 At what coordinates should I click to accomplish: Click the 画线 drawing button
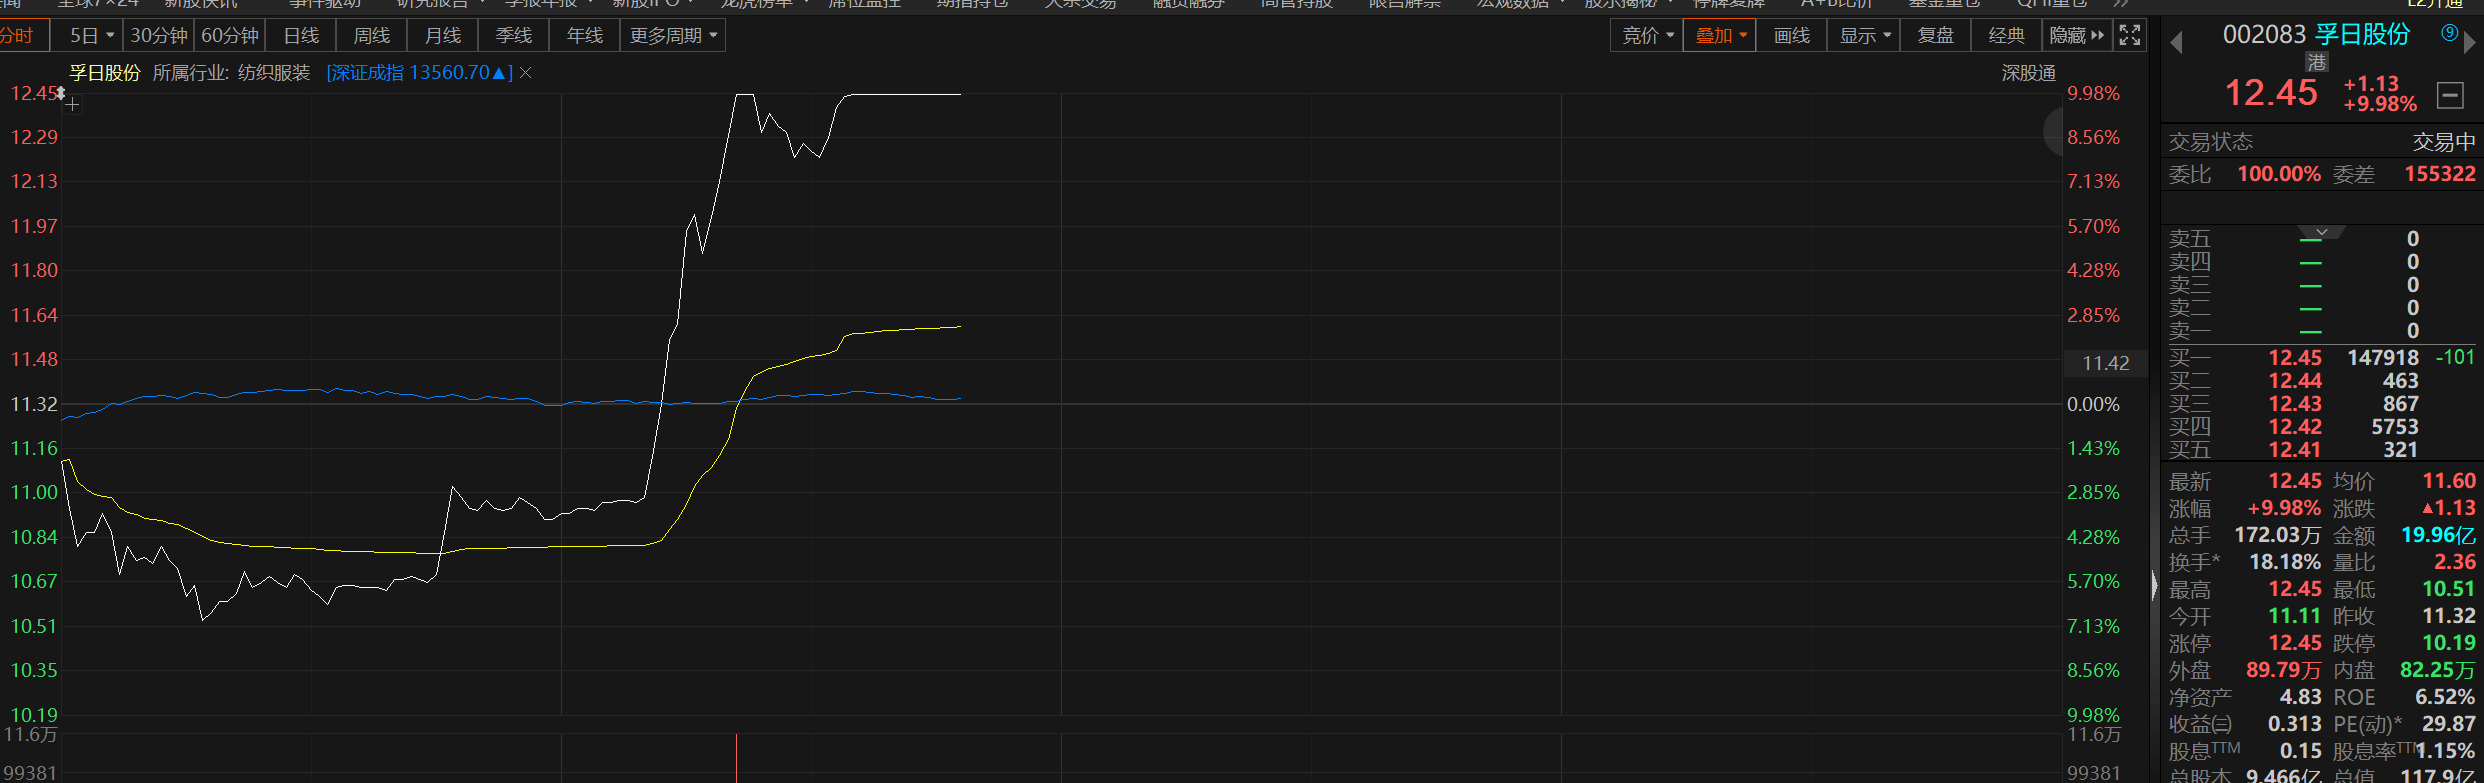pos(1792,36)
